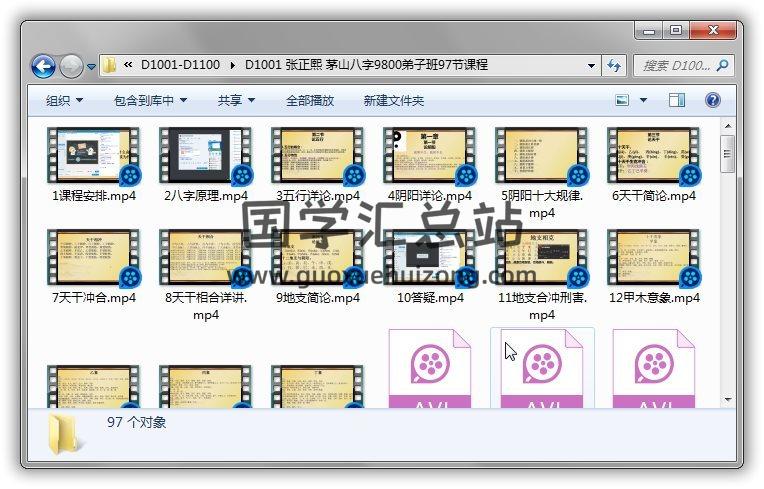Select the 5阴阳十大规律.mp4 thumbnail
This screenshot has height=489, width=764.
pyautogui.click(x=541, y=155)
